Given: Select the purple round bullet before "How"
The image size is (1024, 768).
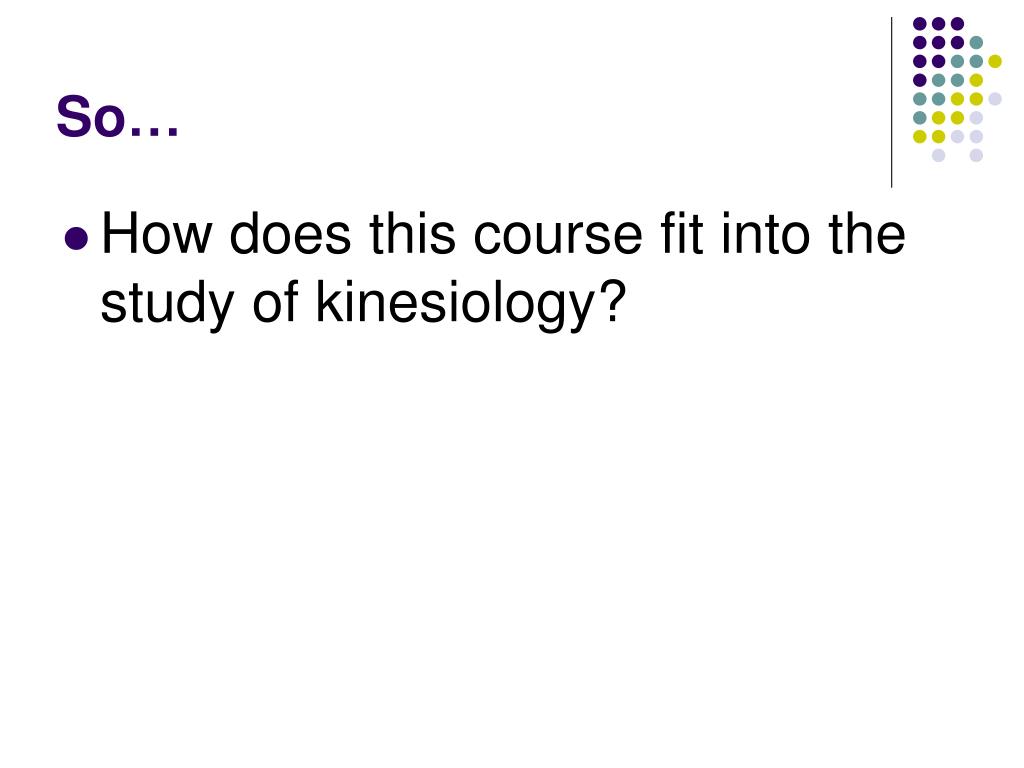Looking at the screenshot, I should tap(77, 238).
